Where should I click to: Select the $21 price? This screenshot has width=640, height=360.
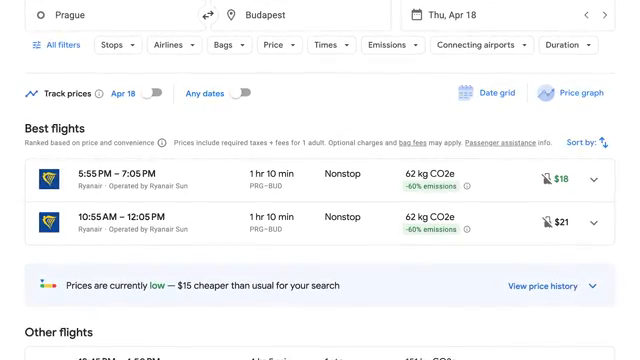point(562,222)
